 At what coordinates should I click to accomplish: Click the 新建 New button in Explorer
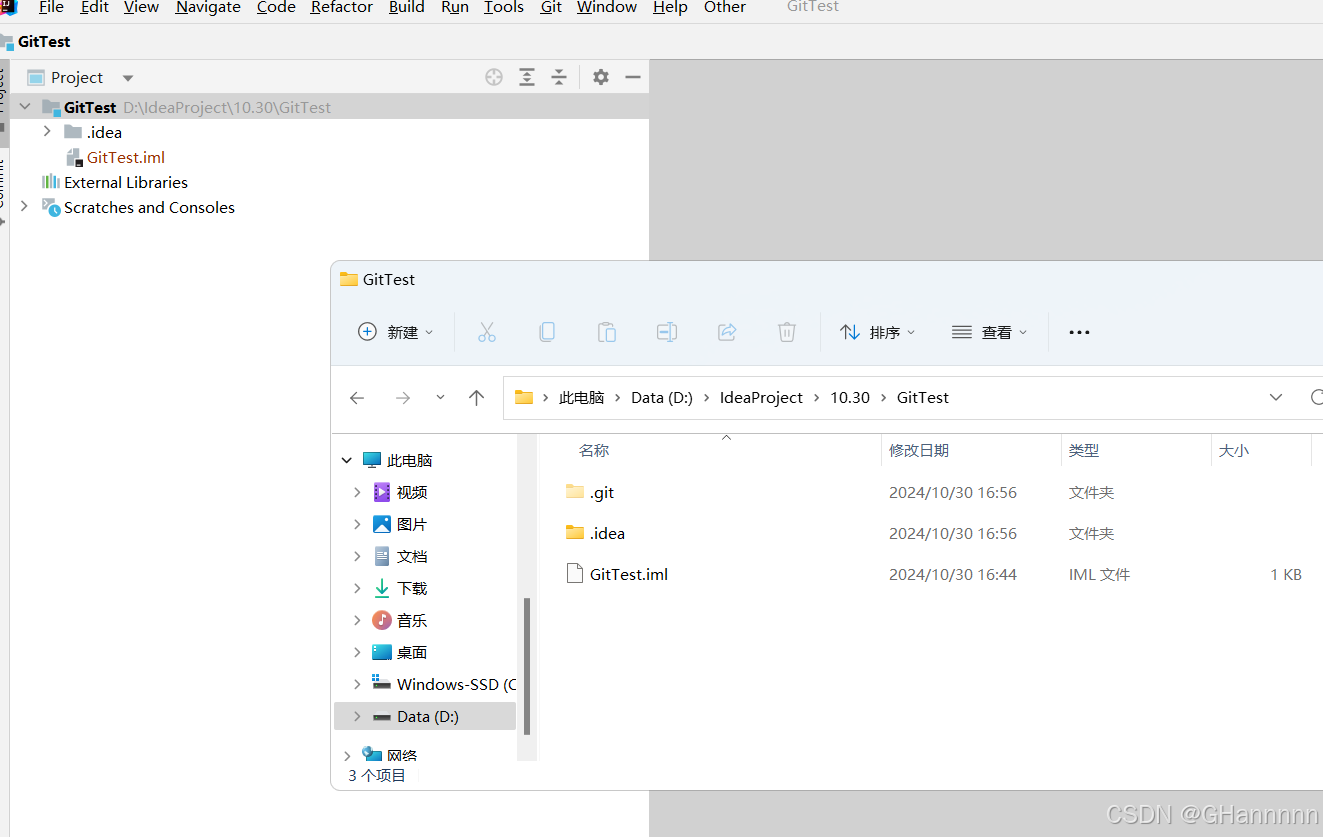click(x=396, y=331)
